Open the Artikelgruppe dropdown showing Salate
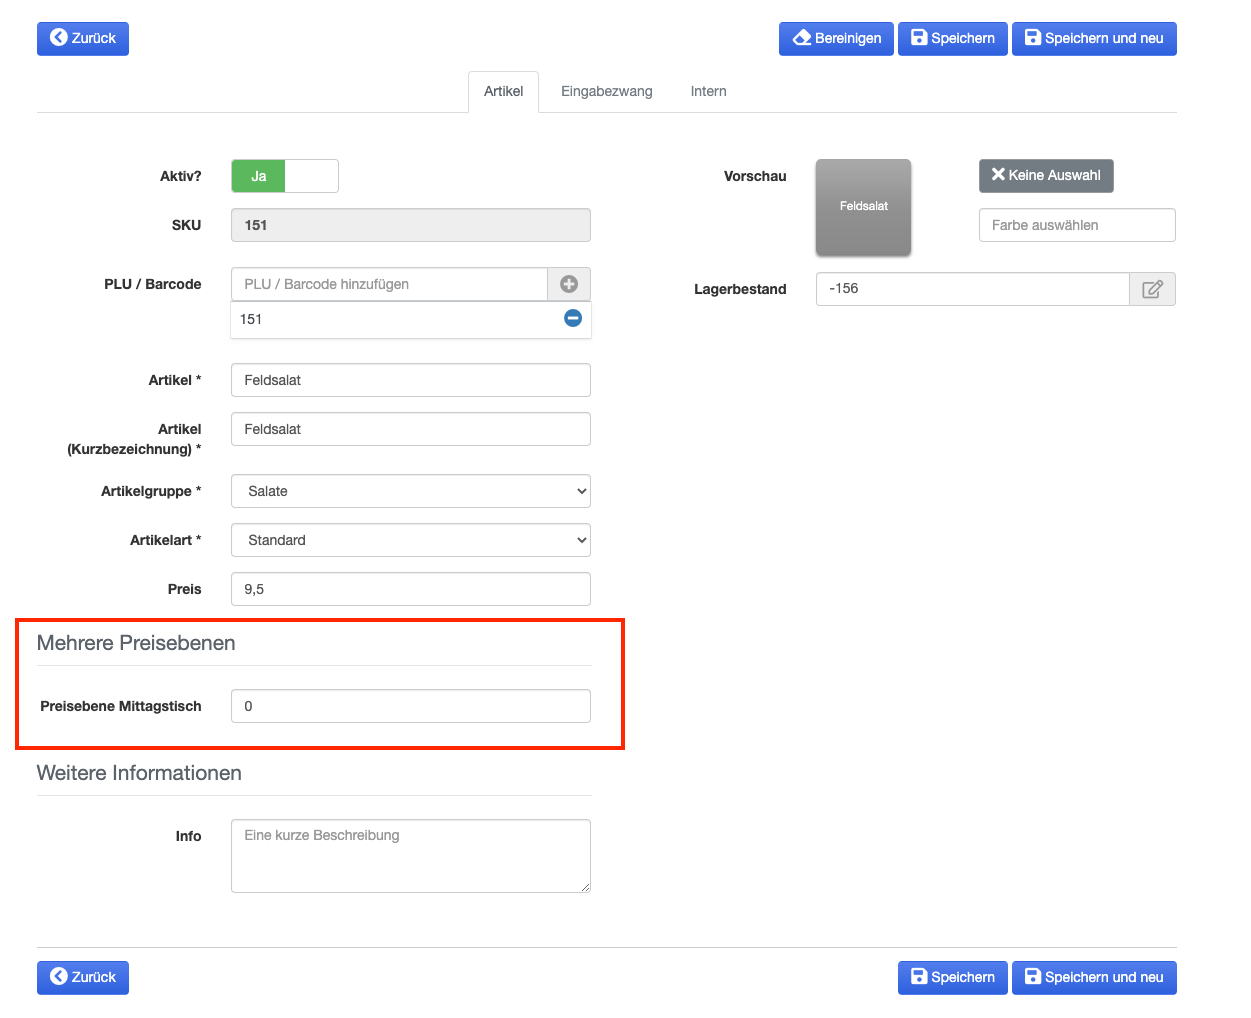Viewport: 1251px width, 1018px height. (411, 491)
